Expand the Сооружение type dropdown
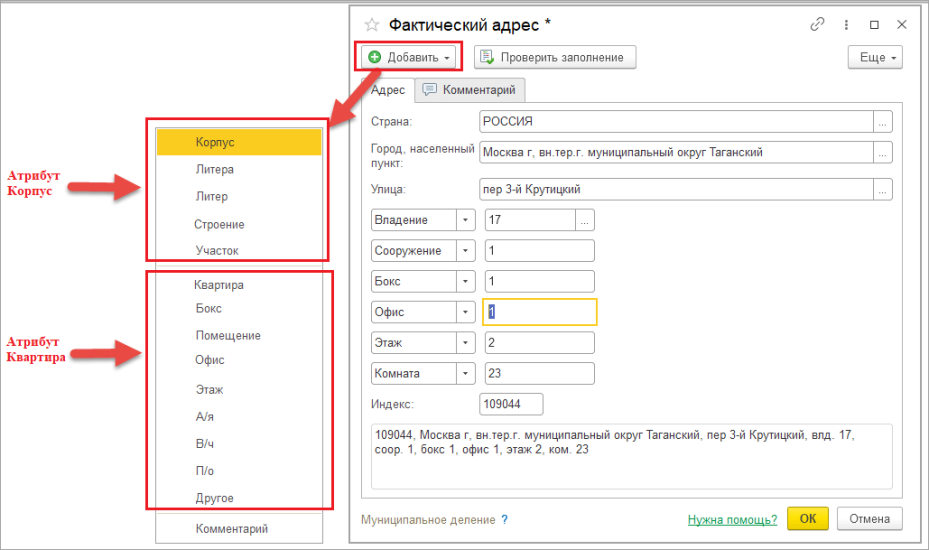This screenshot has height=550, width=929. pos(466,251)
